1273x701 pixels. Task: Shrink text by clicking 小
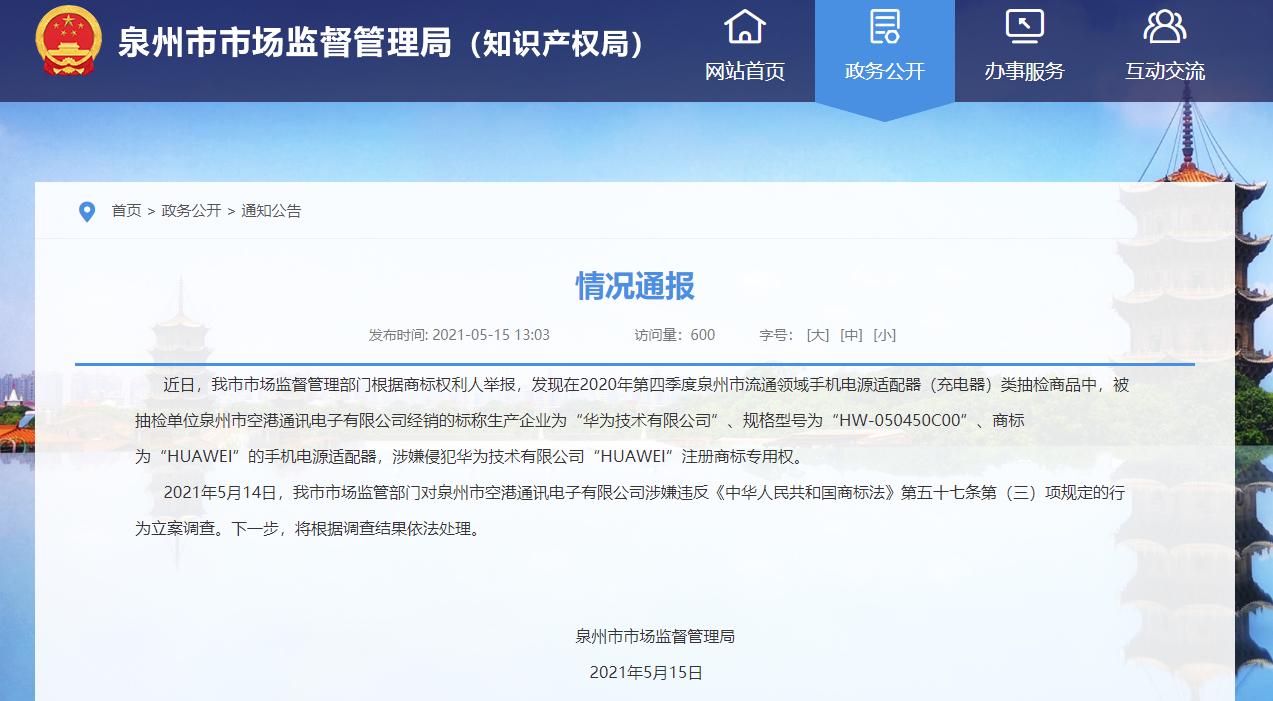coord(884,335)
